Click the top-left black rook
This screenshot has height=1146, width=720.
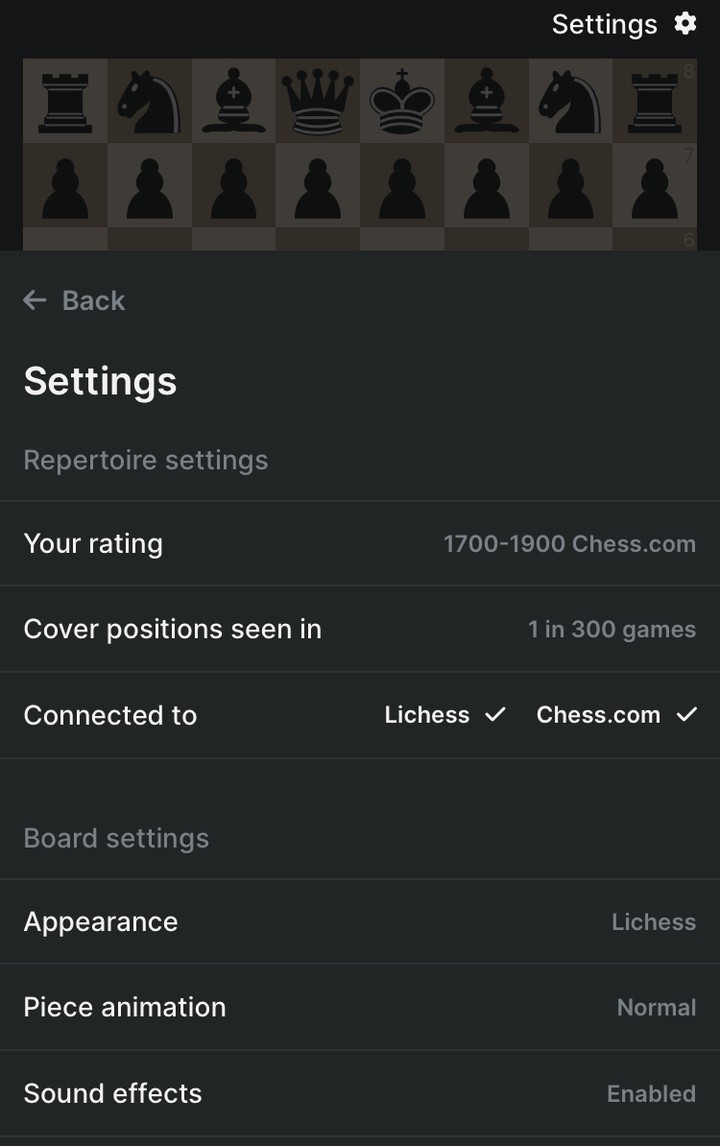click(65, 102)
